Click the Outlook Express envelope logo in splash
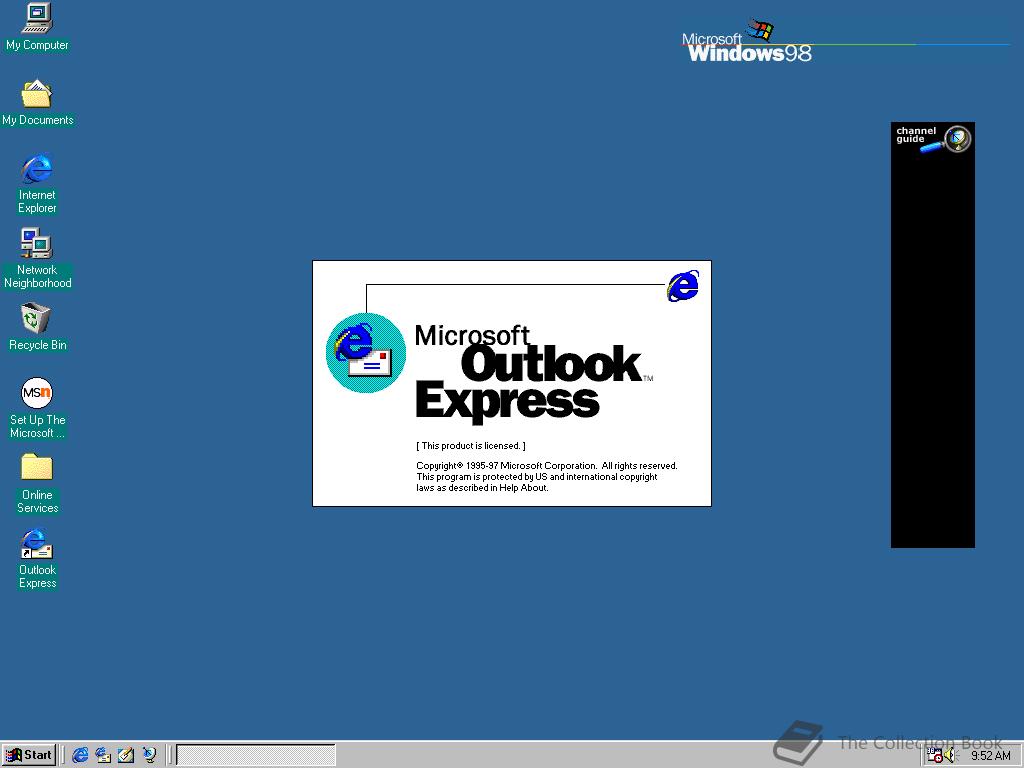The height and width of the screenshot is (768, 1024). click(366, 353)
